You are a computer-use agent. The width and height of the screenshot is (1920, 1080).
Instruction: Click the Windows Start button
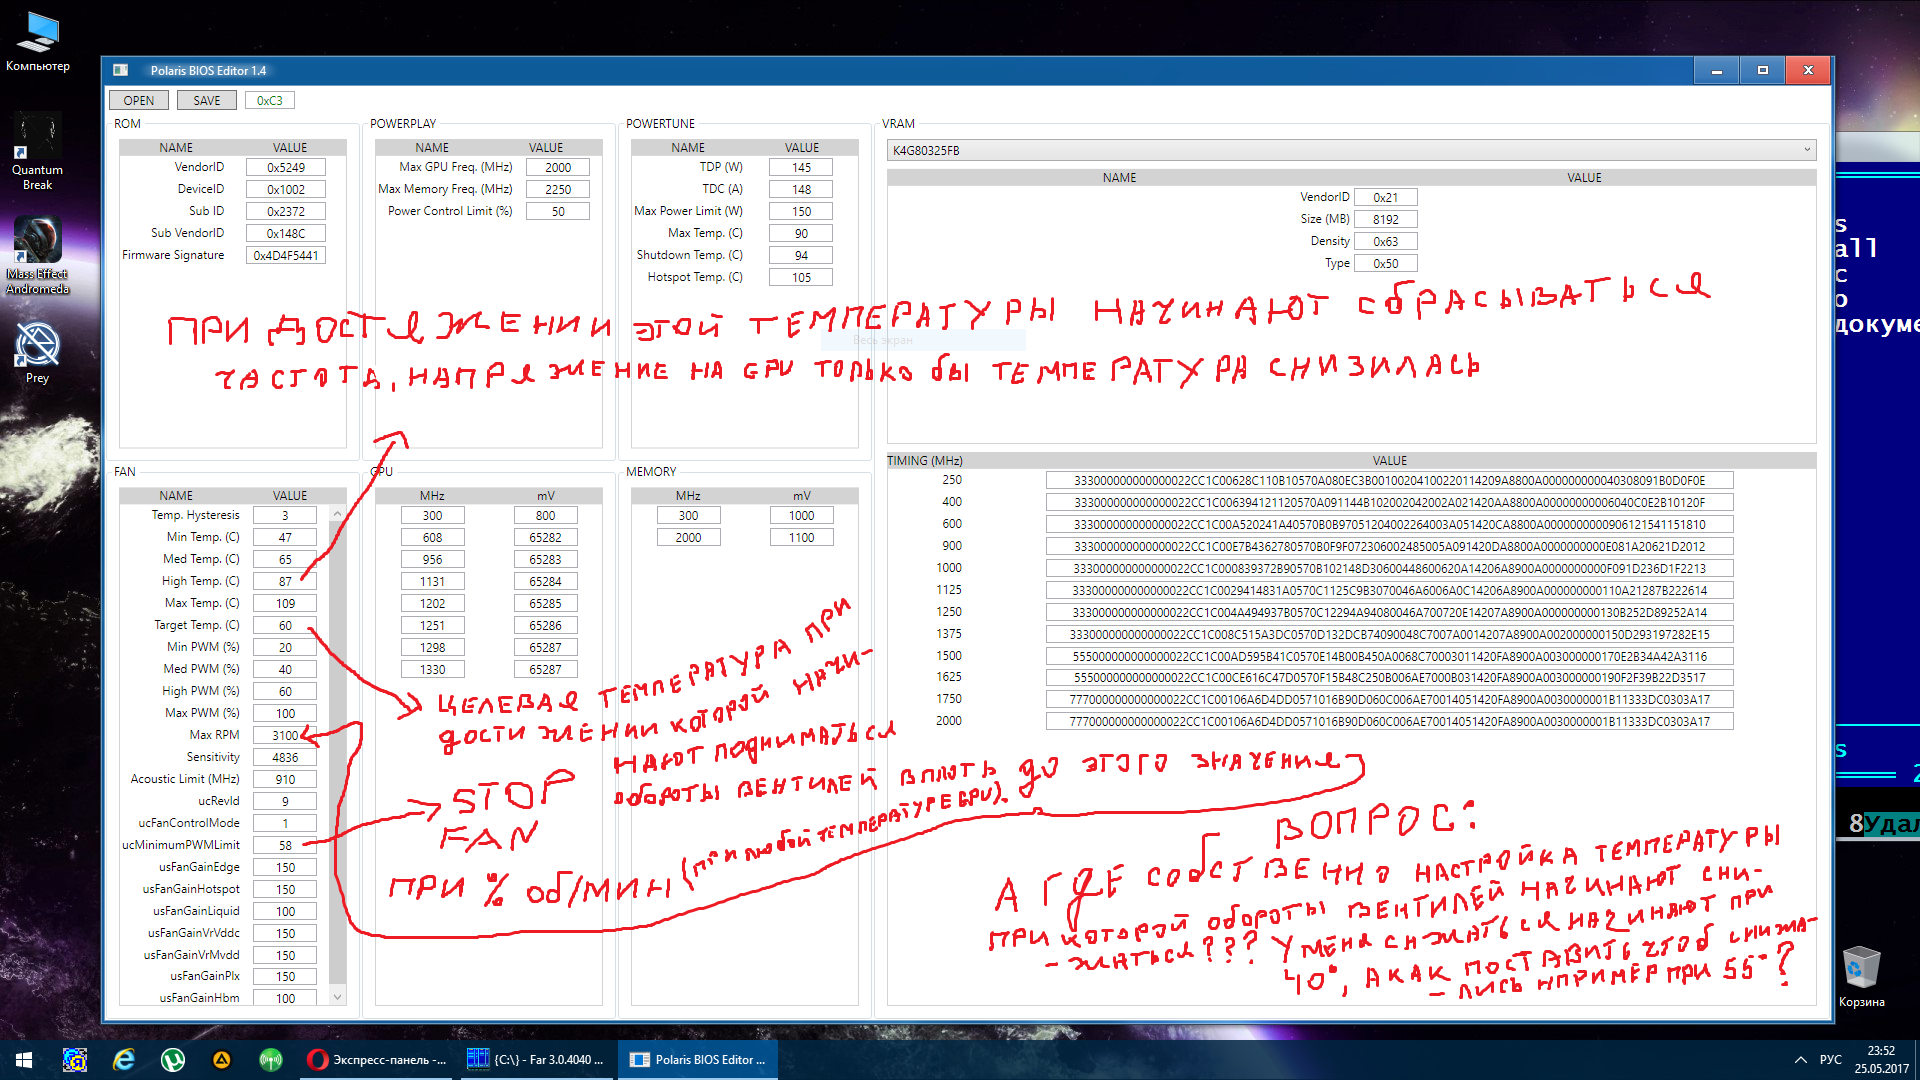(24, 1059)
